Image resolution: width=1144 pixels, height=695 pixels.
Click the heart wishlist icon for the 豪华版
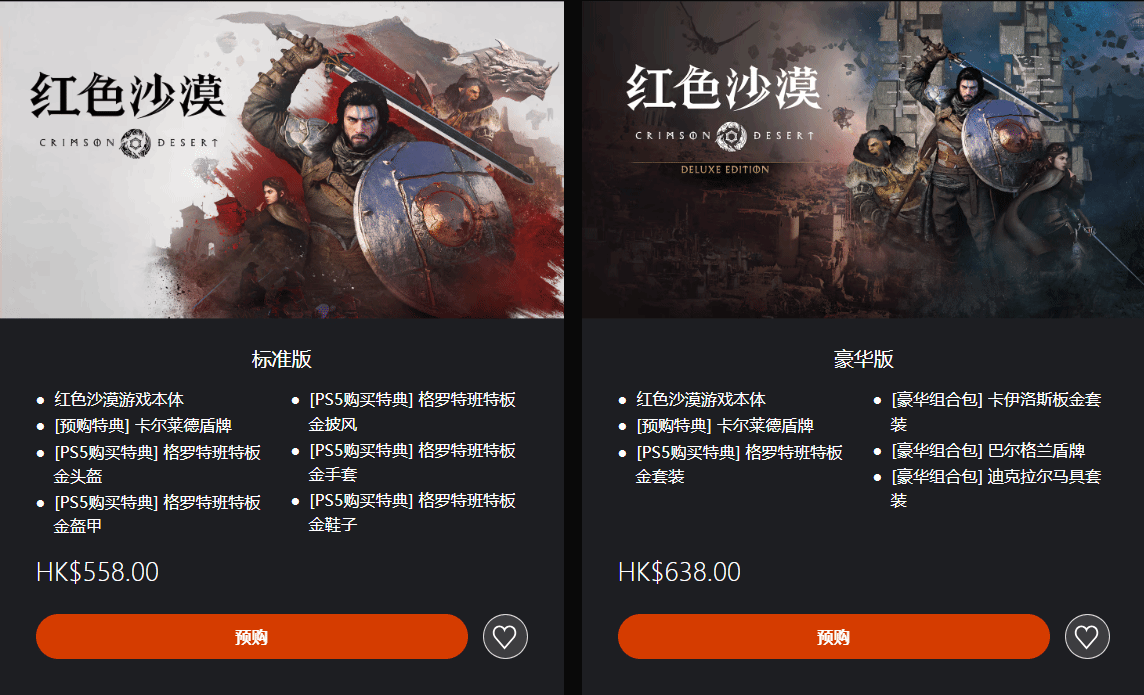coord(1087,637)
